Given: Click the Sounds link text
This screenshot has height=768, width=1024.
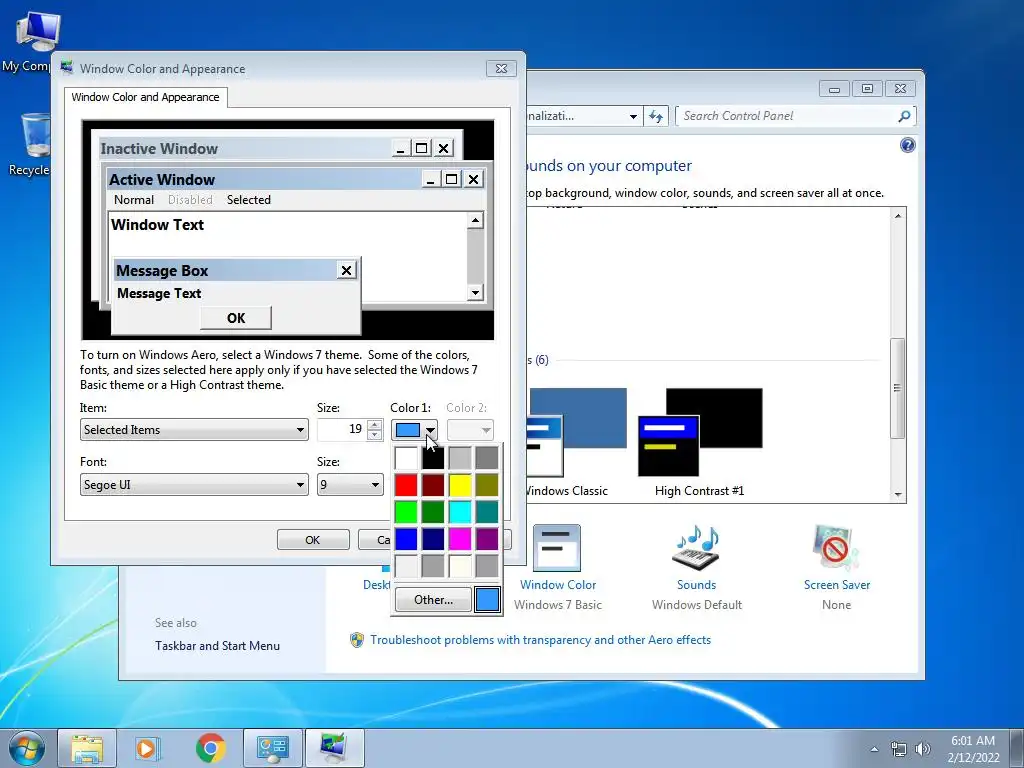Looking at the screenshot, I should (696, 585).
